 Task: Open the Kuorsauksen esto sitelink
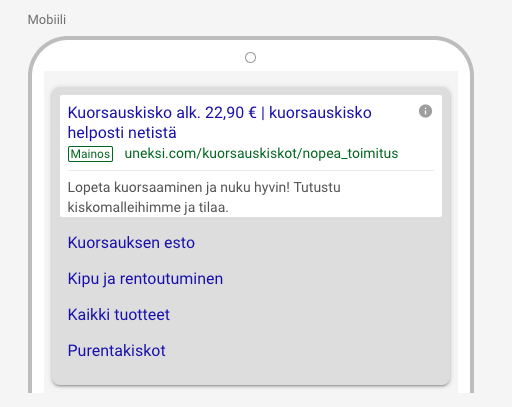[131, 242]
